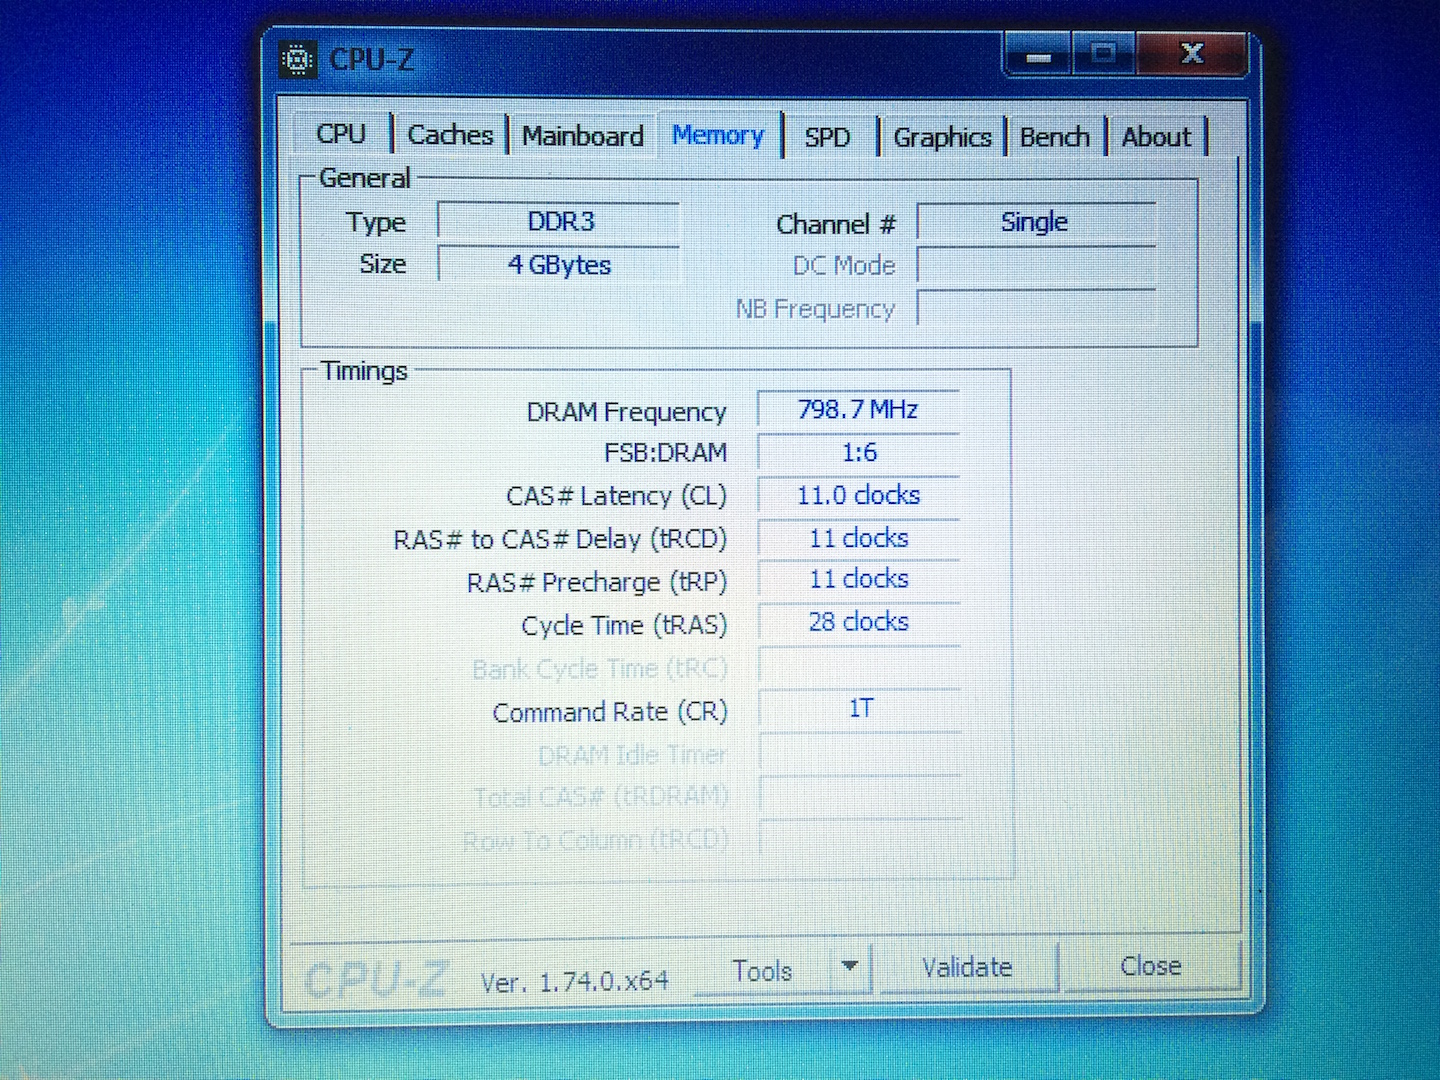The height and width of the screenshot is (1080, 1440).
Task: Click the tRCD value field
Action: [x=858, y=539]
